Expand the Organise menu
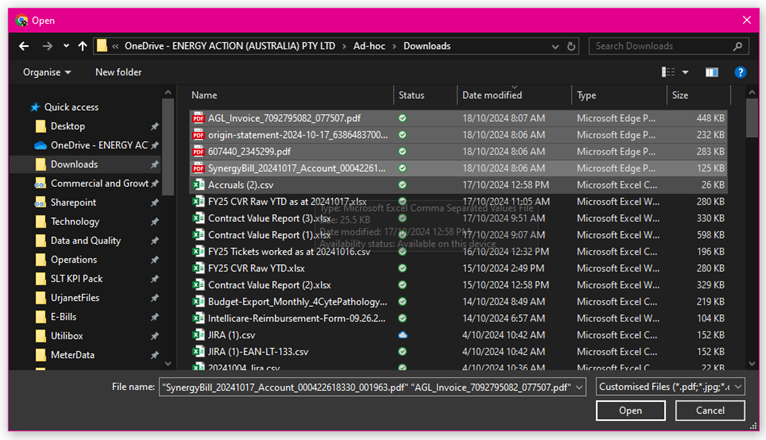Viewport: 766px width, 440px height. (x=47, y=72)
